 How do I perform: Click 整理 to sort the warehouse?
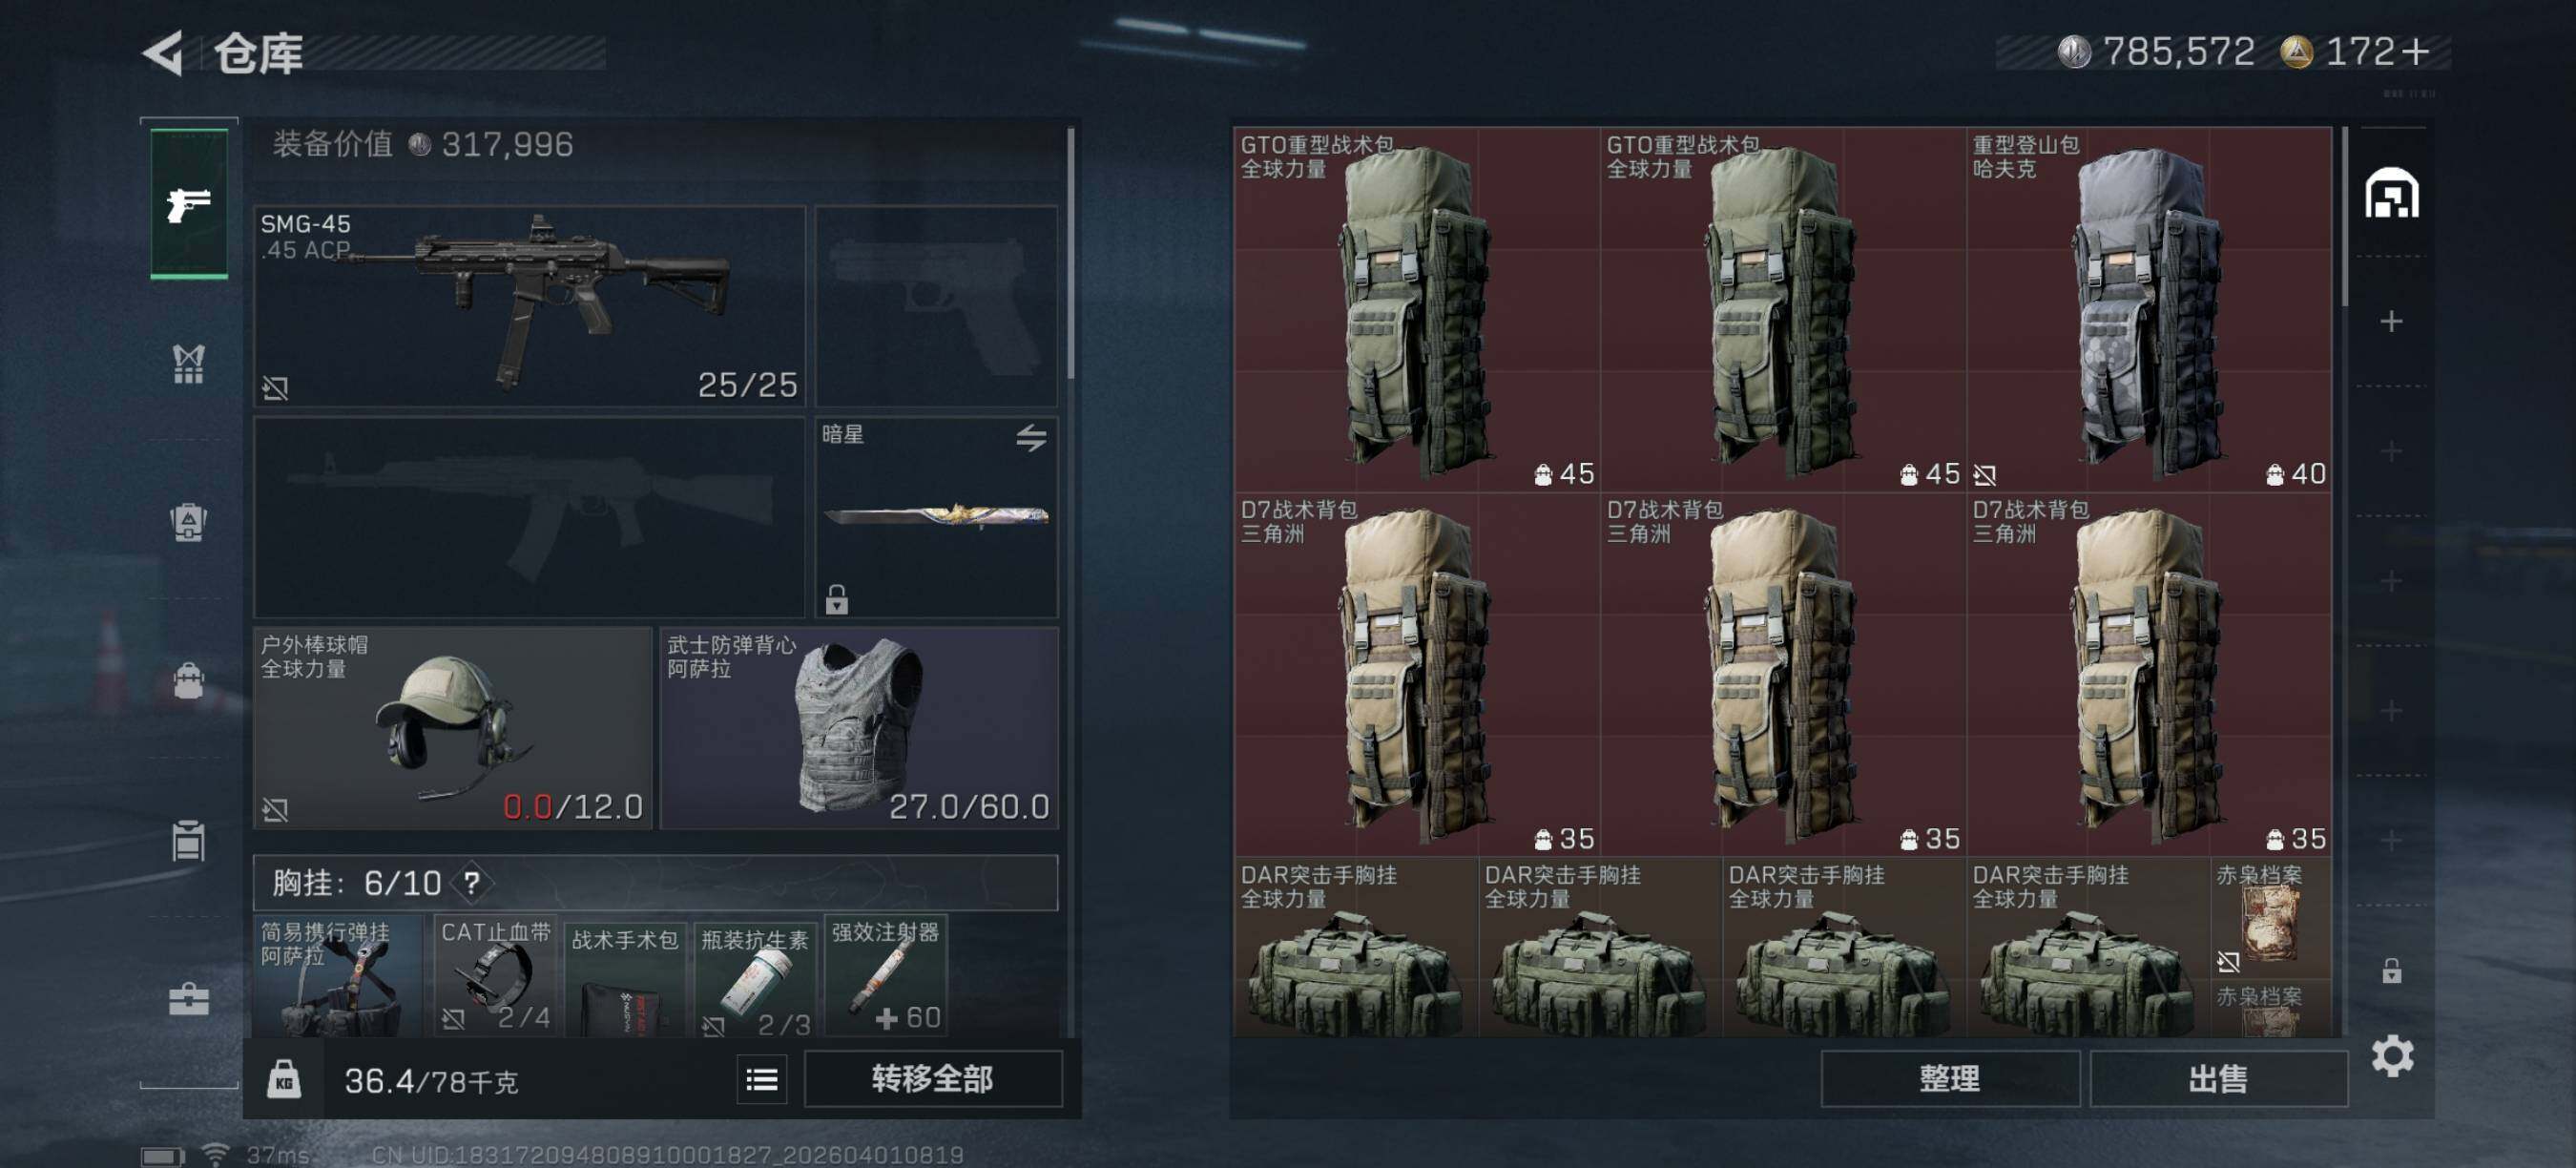pos(1949,1079)
